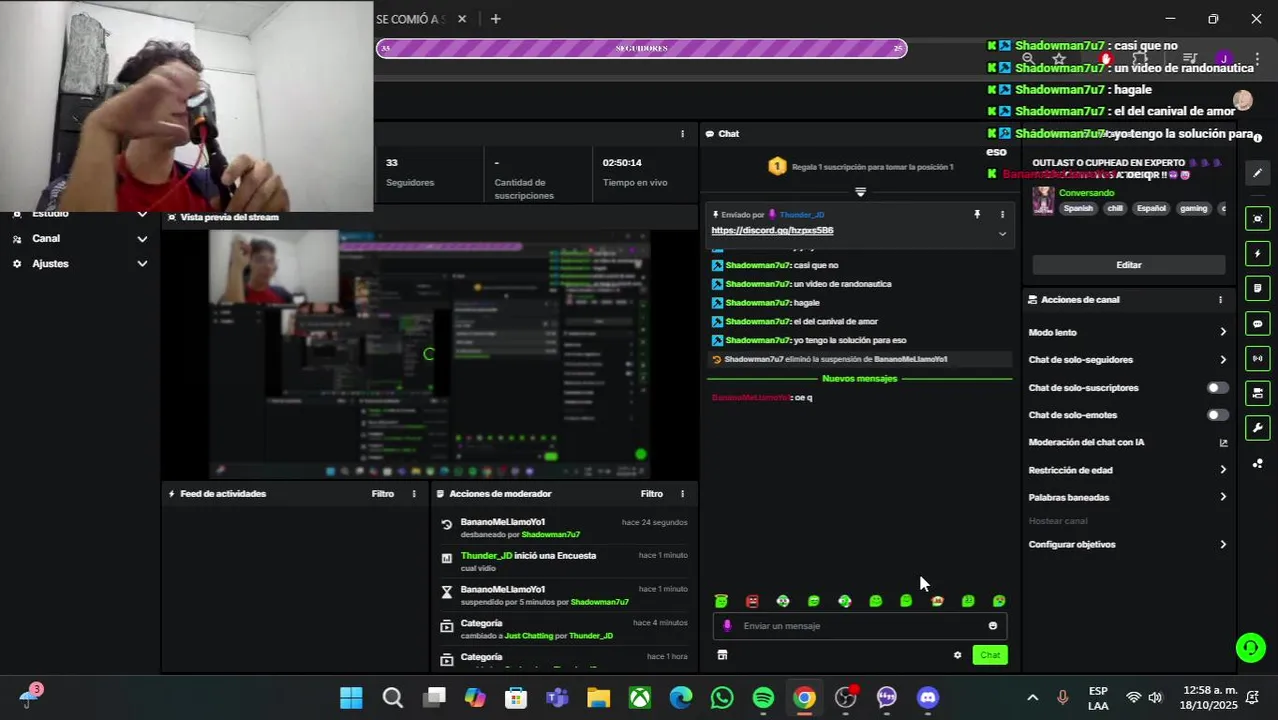Open Filtro in Acciones de moderador
The image size is (1278, 720).
(652, 494)
